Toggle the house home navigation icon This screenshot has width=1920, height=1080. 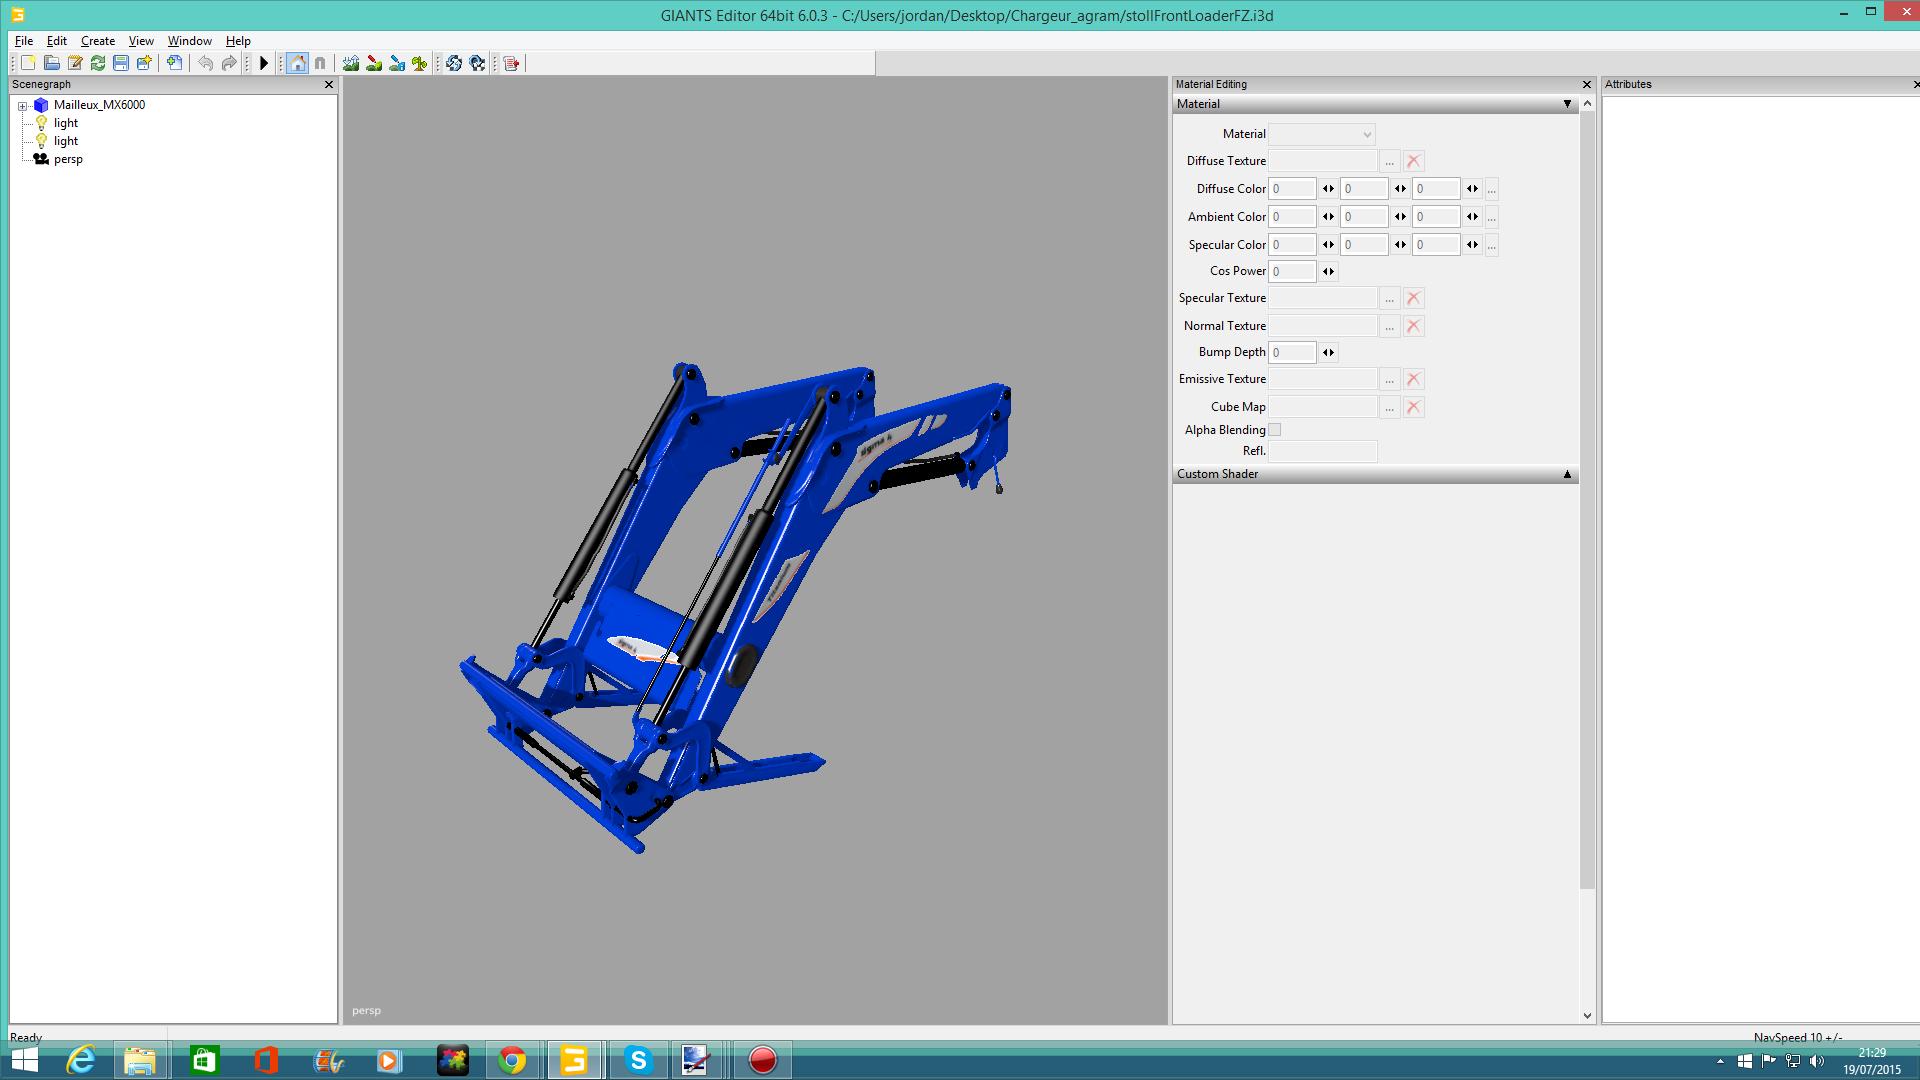tap(297, 63)
